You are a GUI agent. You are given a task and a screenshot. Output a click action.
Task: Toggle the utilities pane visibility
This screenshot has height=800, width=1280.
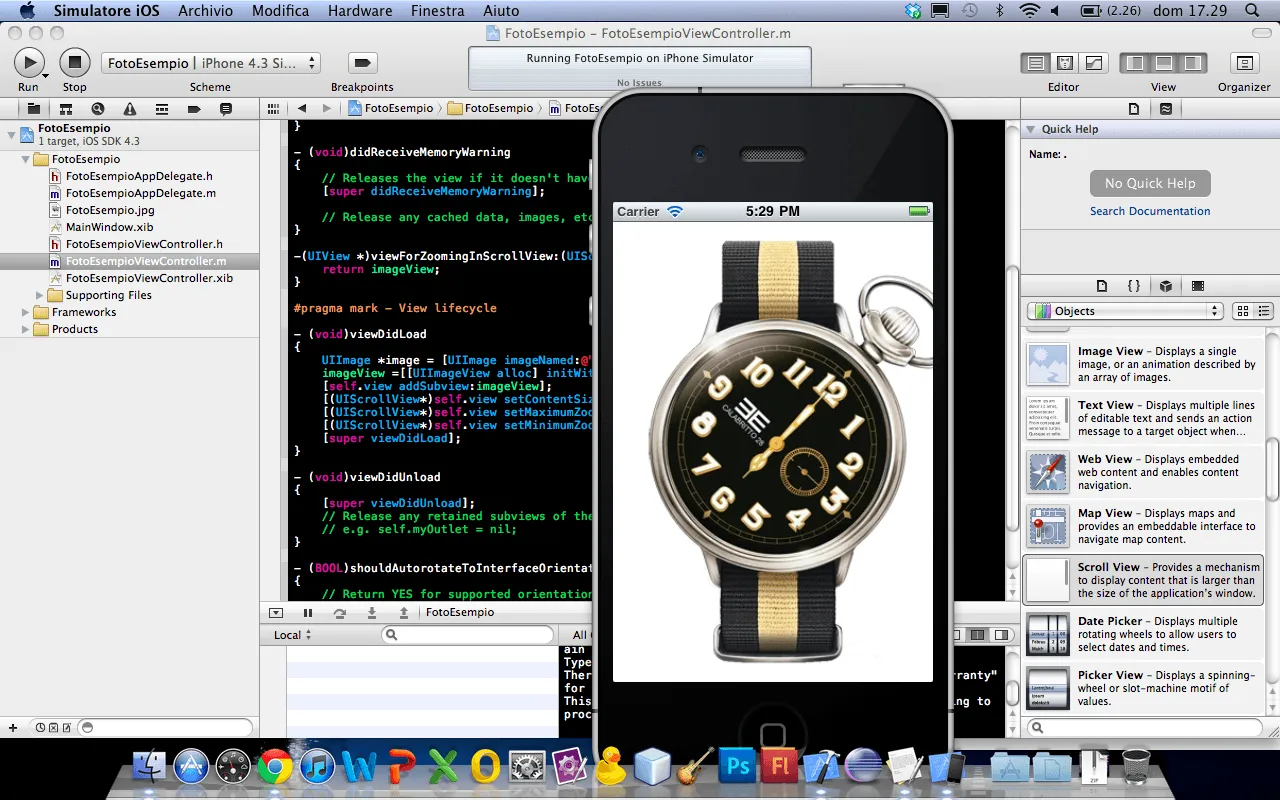pos(1192,63)
